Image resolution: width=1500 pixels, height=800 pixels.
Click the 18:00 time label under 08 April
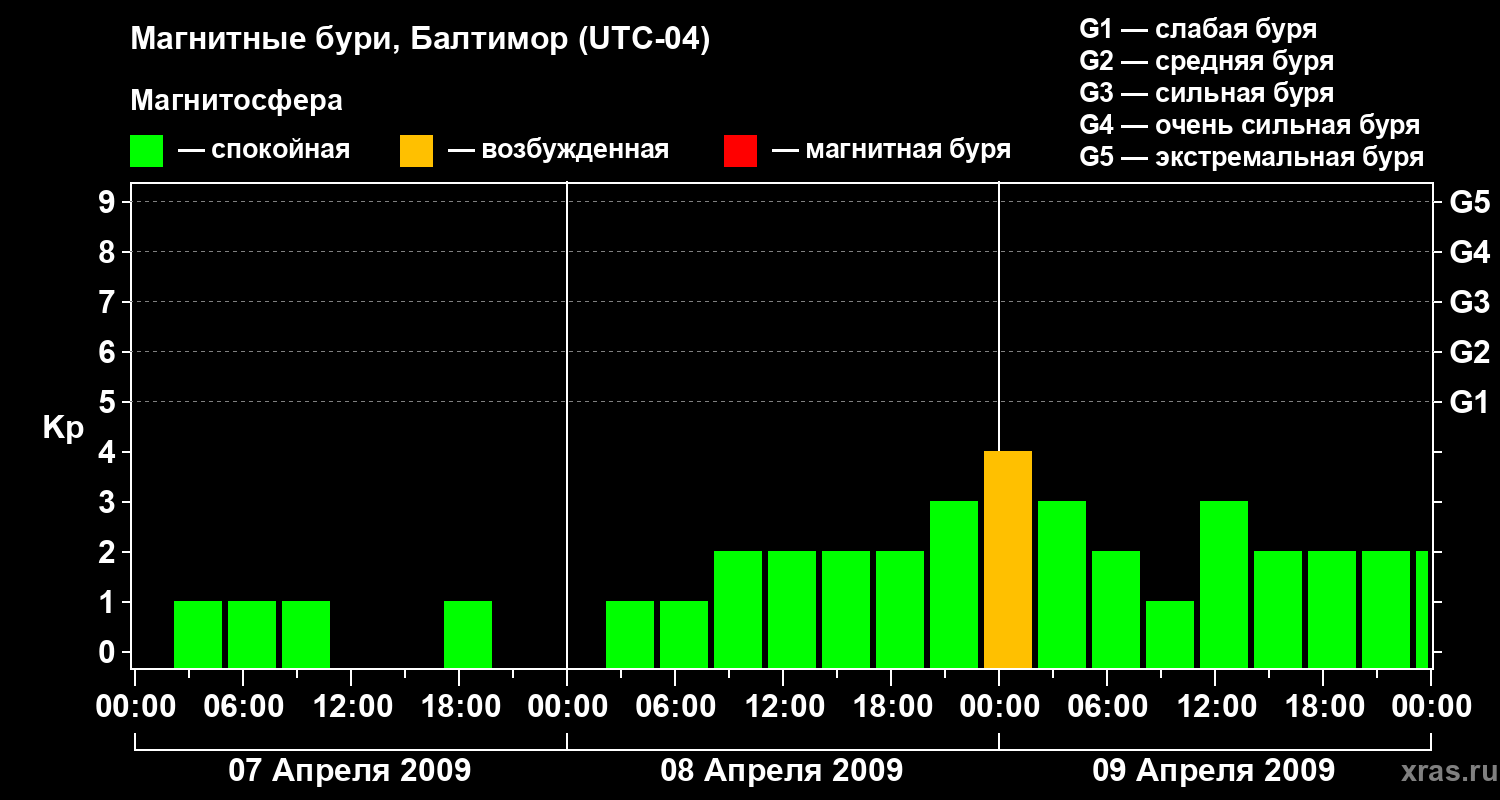[x=891, y=706]
